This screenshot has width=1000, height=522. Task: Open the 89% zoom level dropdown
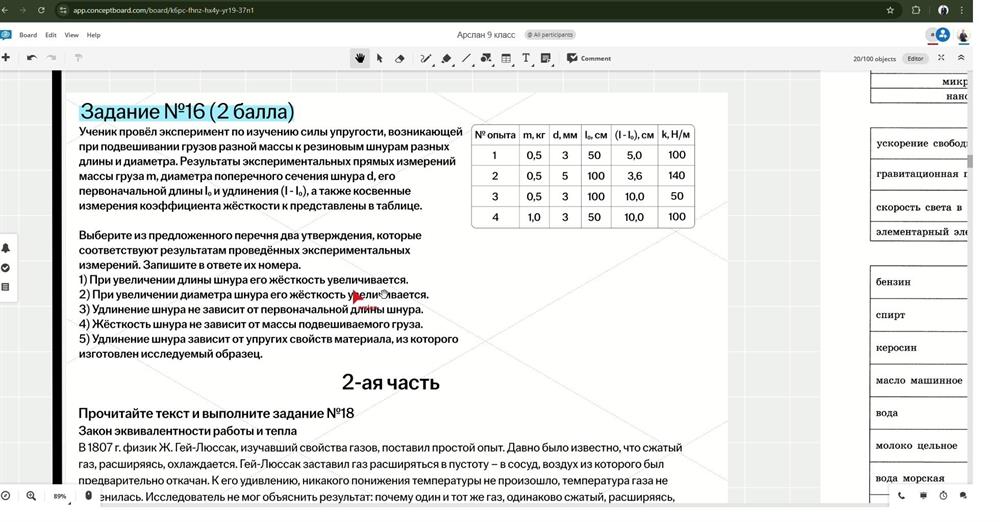pos(60,496)
